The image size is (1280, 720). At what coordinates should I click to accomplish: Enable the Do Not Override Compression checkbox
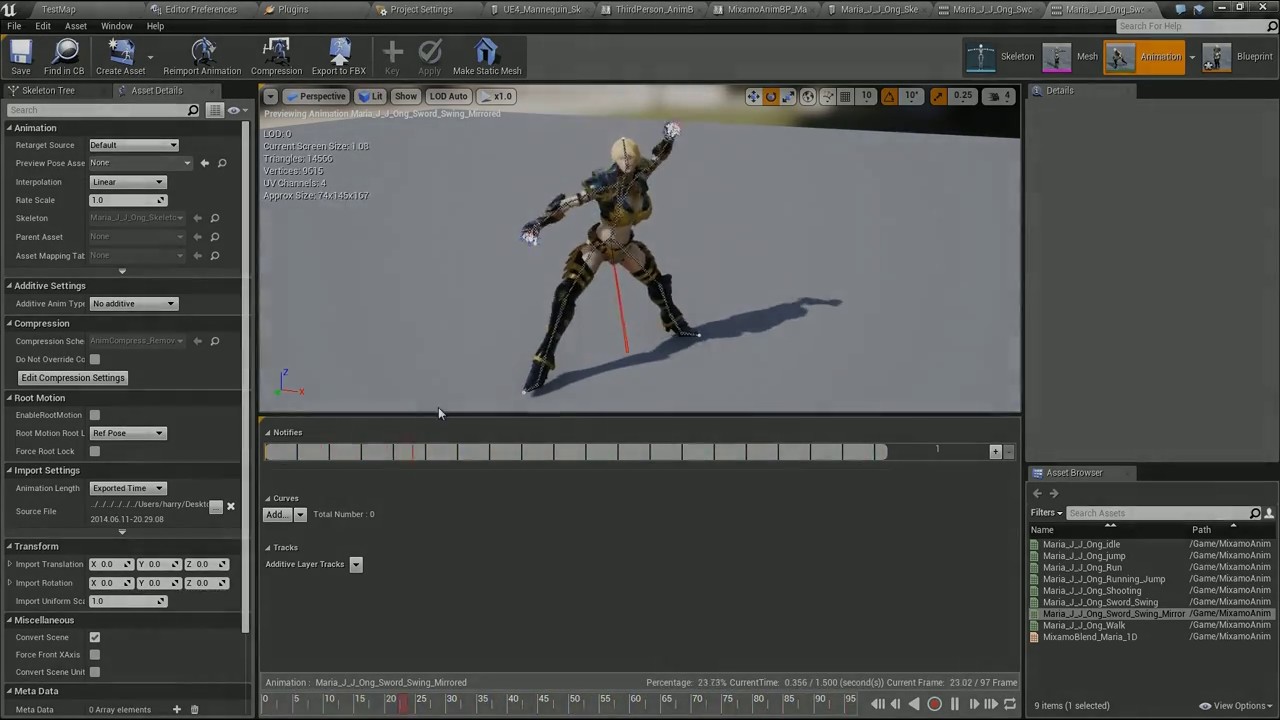(95, 360)
